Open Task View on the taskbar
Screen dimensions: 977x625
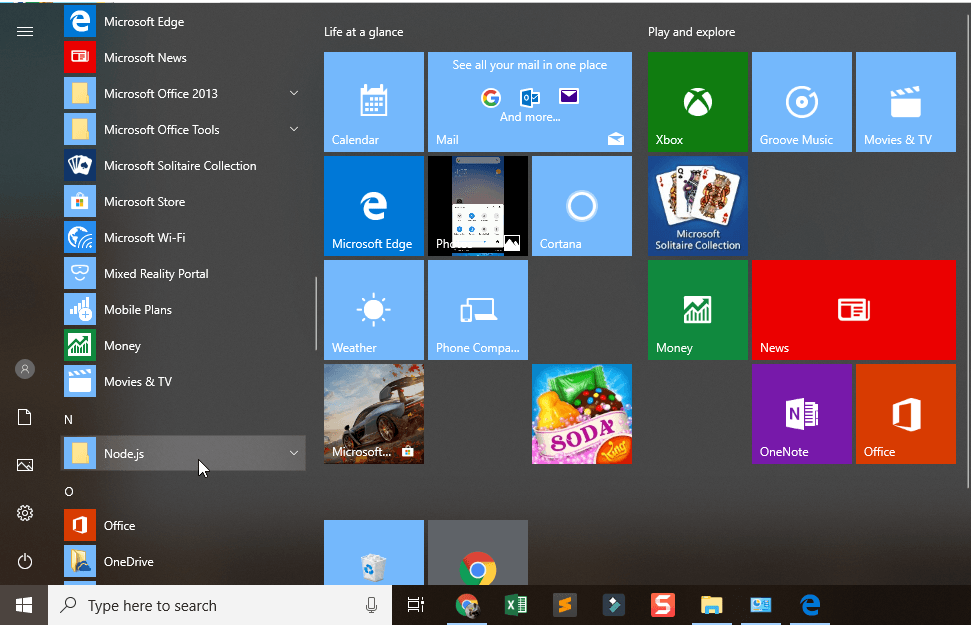coord(416,605)
